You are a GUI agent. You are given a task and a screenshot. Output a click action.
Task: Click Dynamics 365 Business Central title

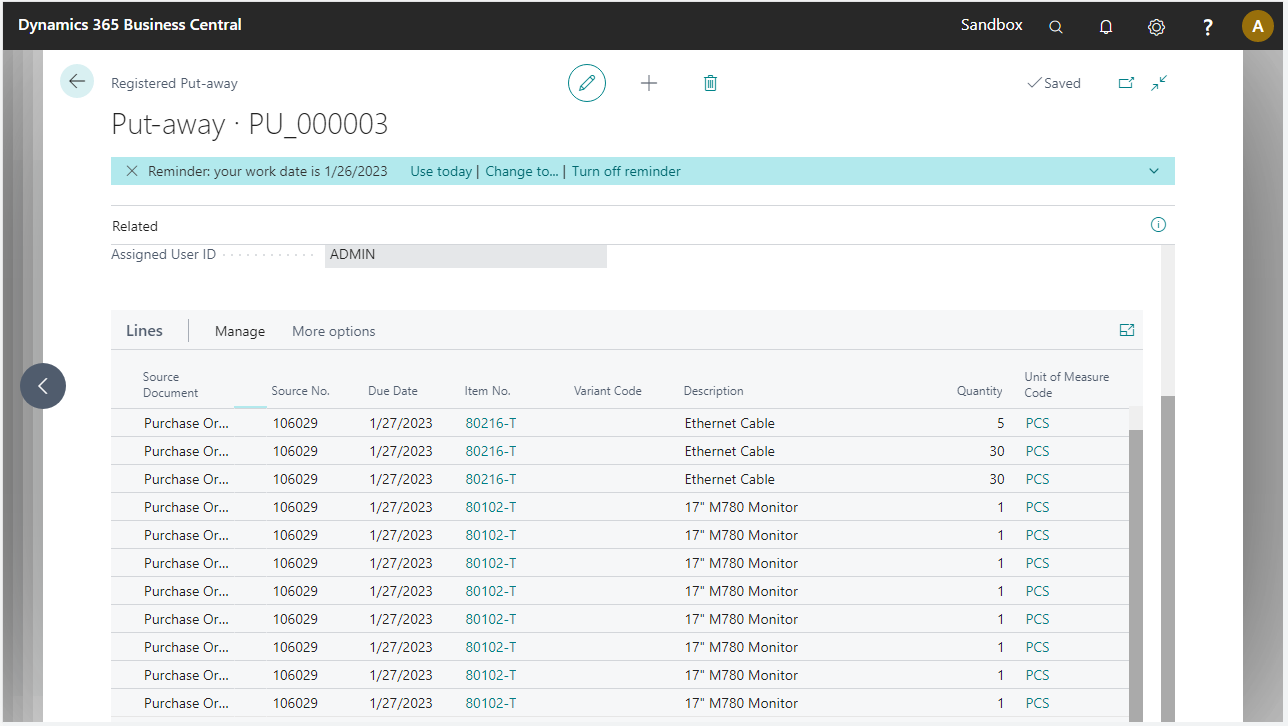130,25
